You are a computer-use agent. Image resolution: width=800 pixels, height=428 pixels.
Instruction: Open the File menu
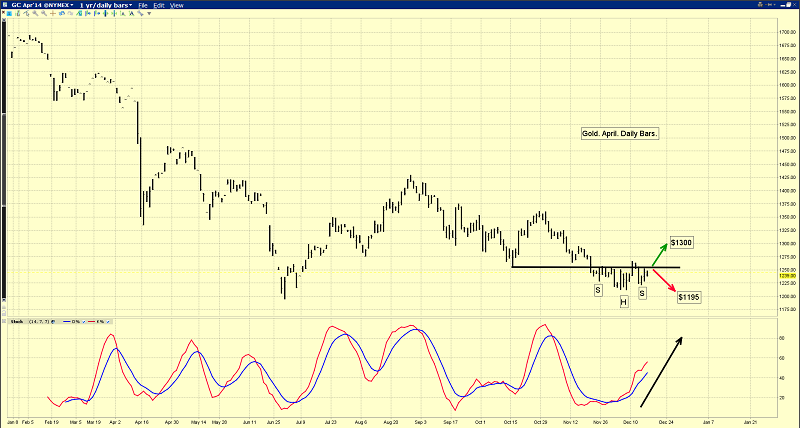click(x=143, y=5)
